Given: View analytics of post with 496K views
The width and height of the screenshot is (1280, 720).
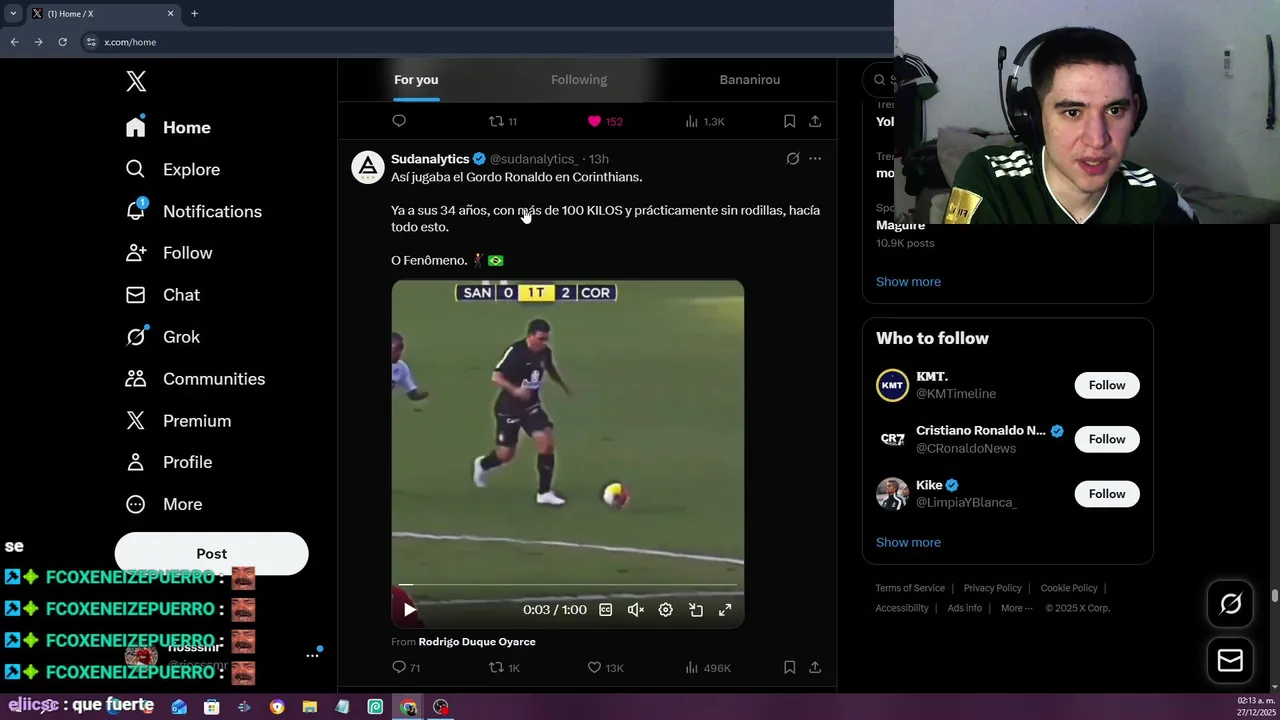Looking at the screenshot, I should [708, 667].
